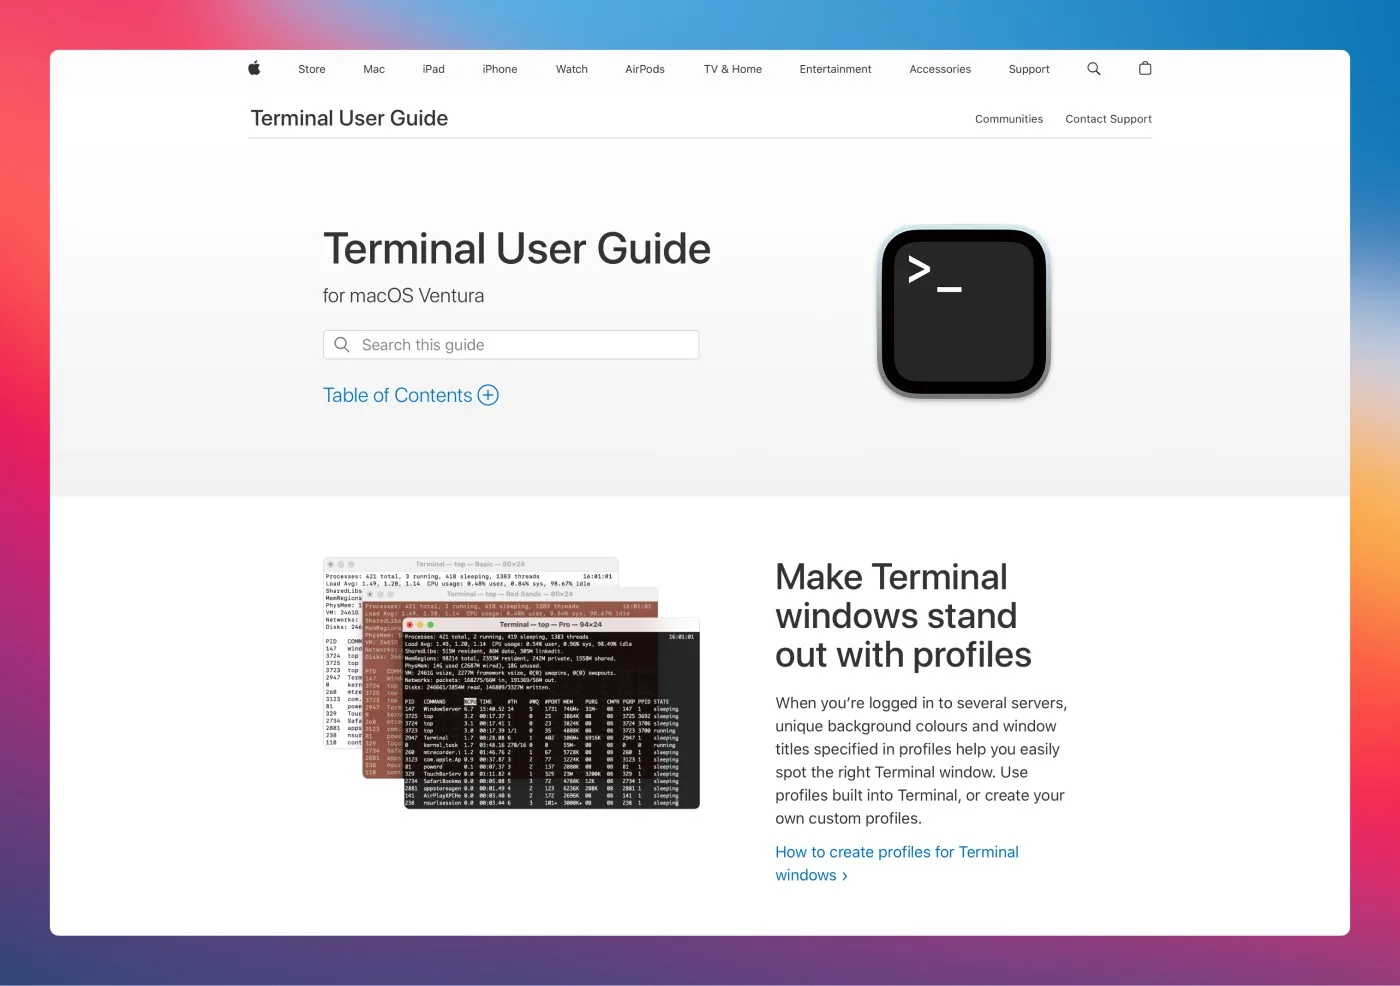The height and width of the screenshot is (986, 1400).
Task: Open TV & Home nav item
Action: 733,69
